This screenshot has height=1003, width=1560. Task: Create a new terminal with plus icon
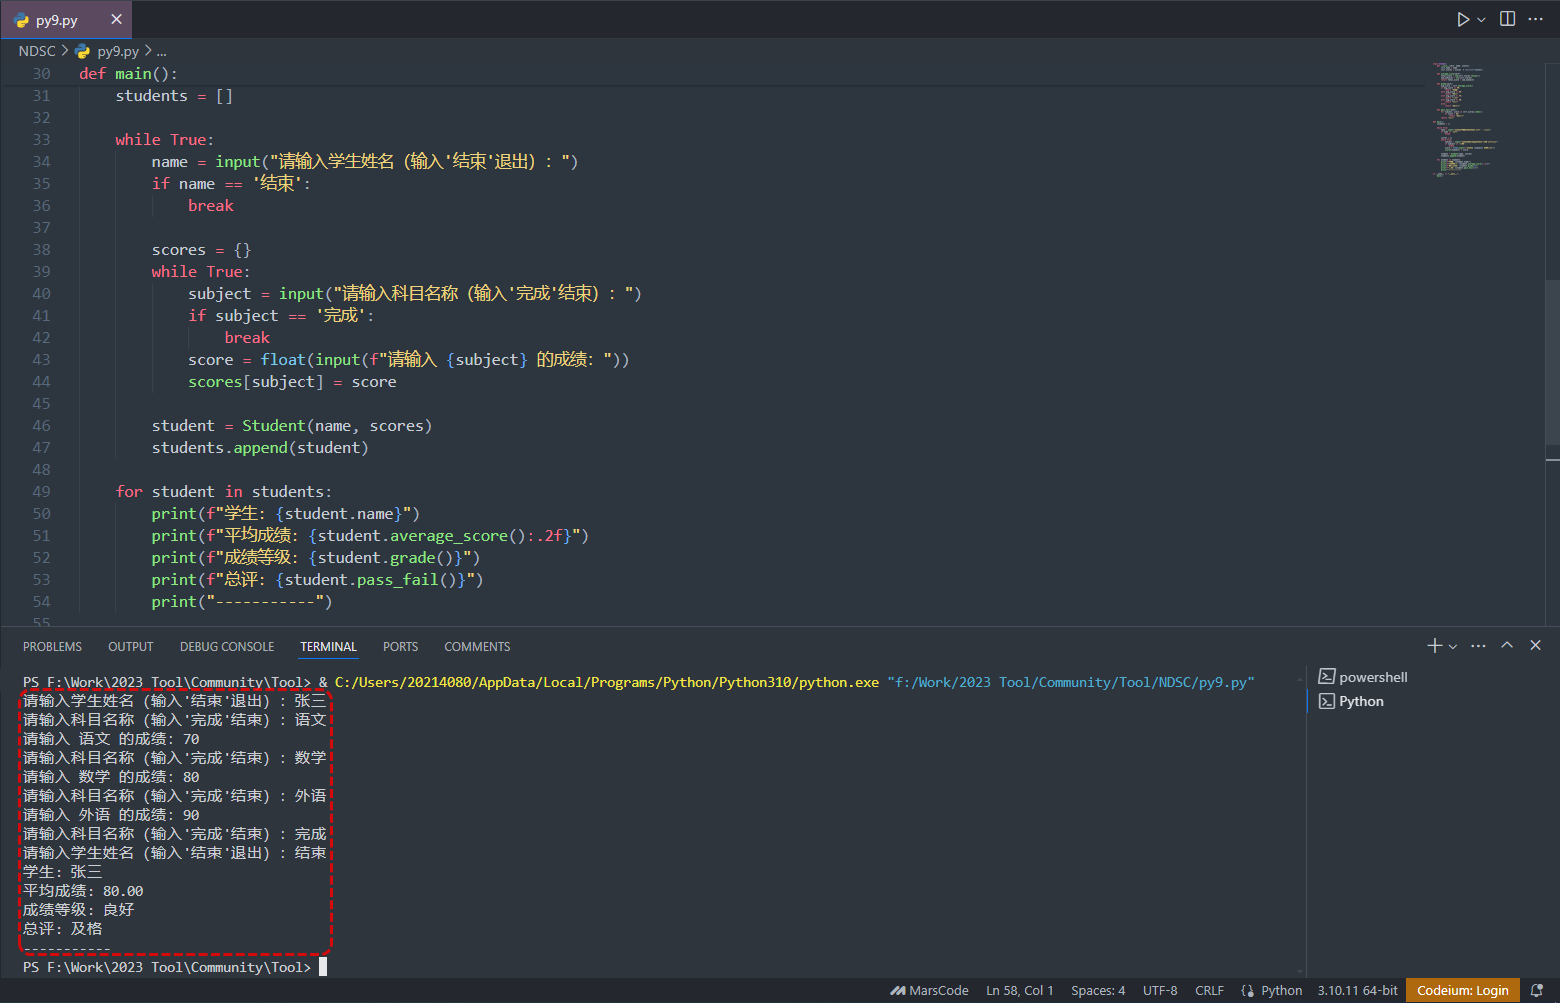tap(1434, 646)
